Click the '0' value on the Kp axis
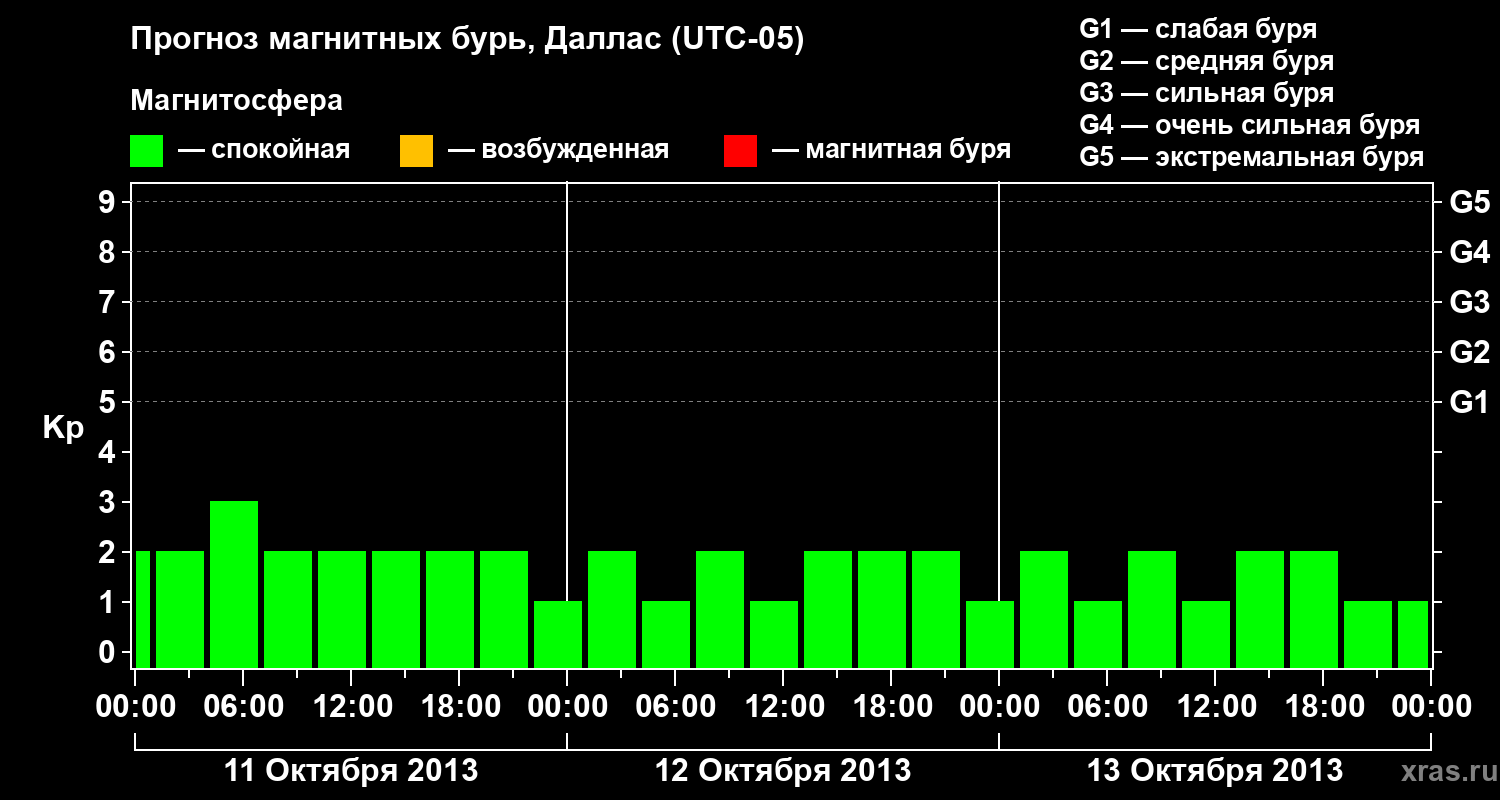Screen dimensions: 1500x800 109,652
